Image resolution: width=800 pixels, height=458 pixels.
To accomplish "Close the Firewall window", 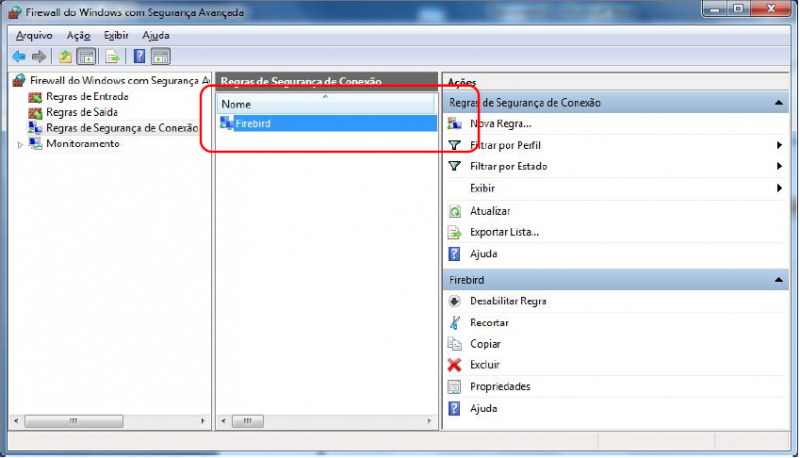I will click(x=771, y=9).
